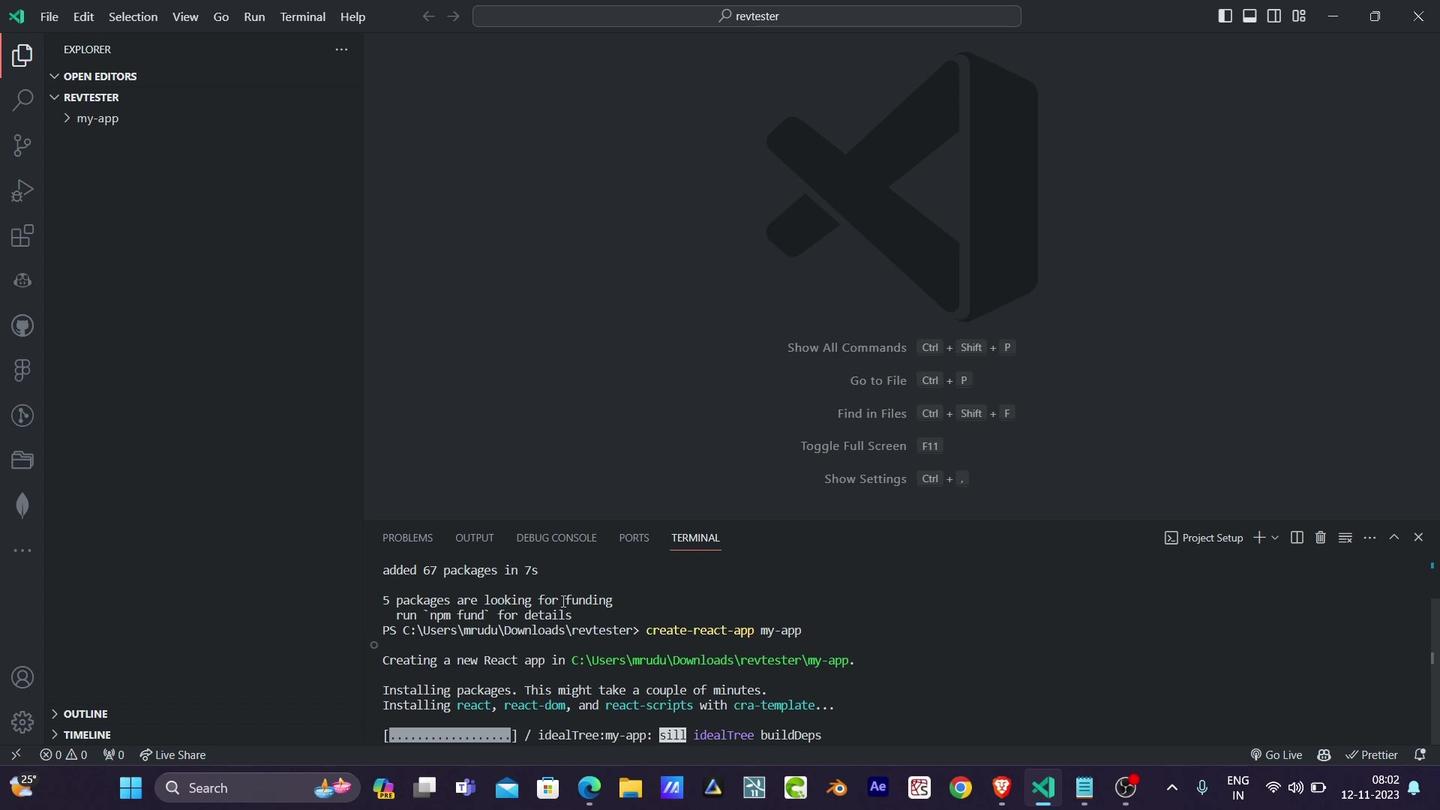Open the GitHub view in activity bar

tap(22, 326)
